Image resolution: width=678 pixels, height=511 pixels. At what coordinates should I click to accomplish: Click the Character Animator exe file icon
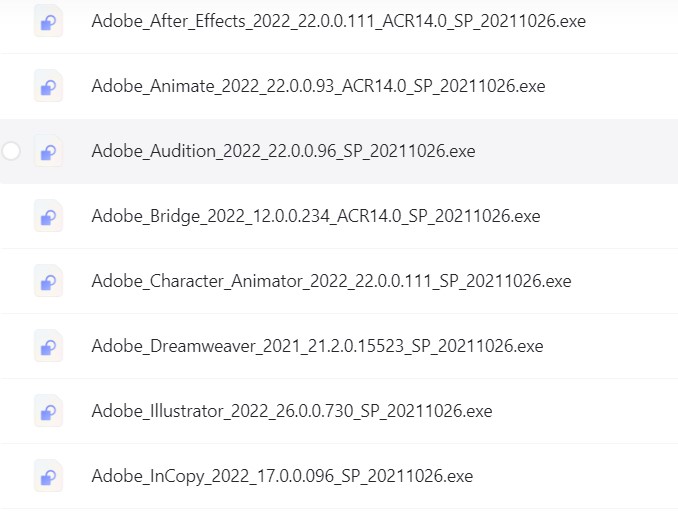point(48,281)
